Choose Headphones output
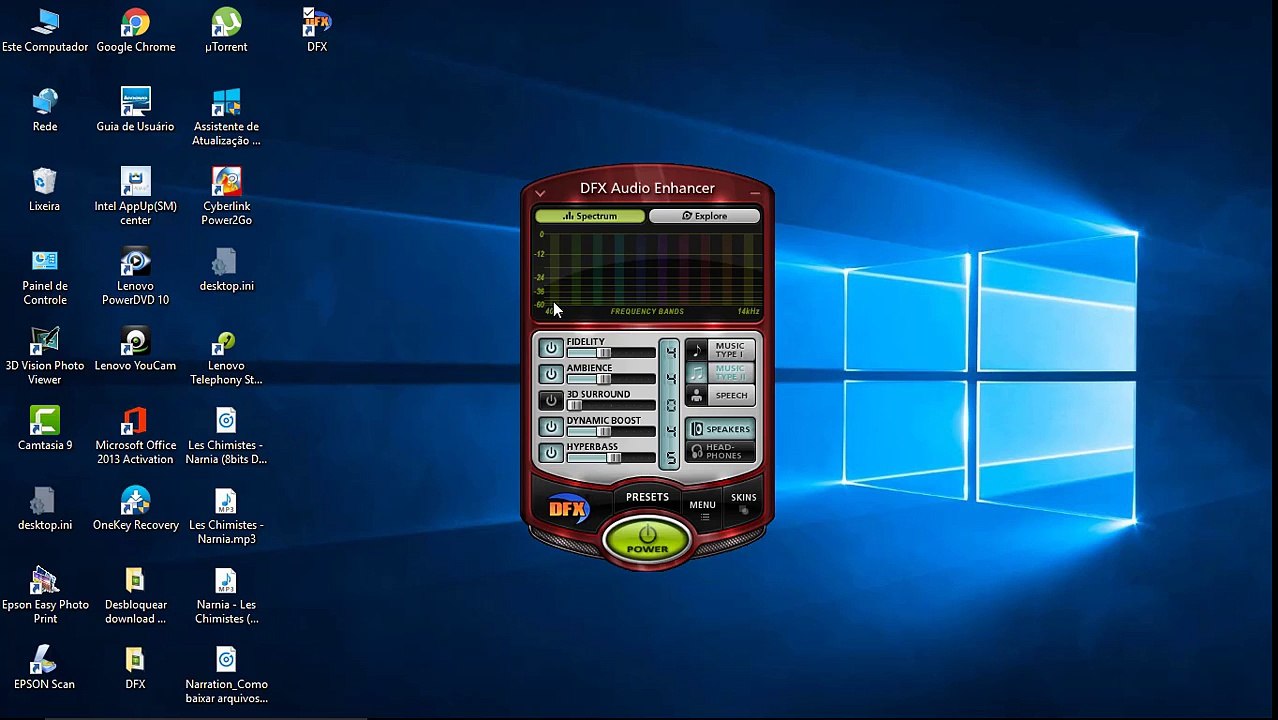This screenshot has height=720, width=1278. coord(720,452)
